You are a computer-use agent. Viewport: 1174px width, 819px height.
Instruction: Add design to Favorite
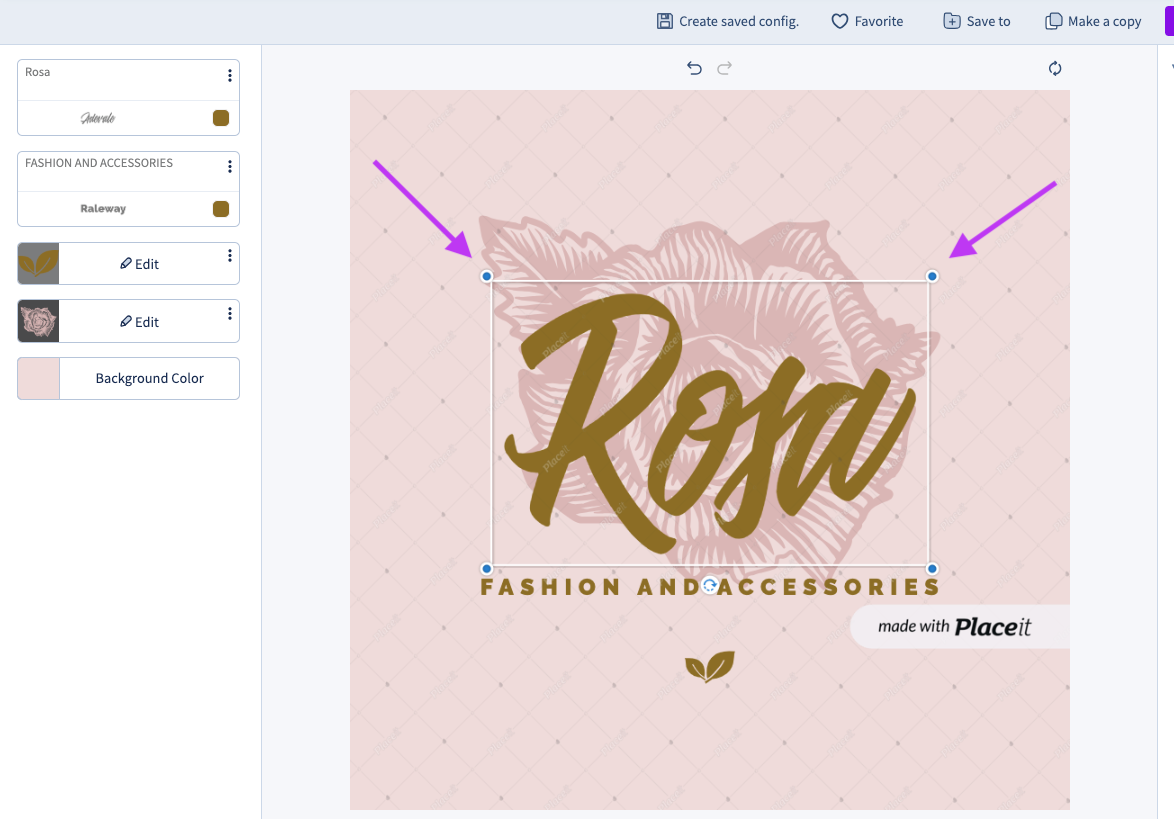(867, 21)
